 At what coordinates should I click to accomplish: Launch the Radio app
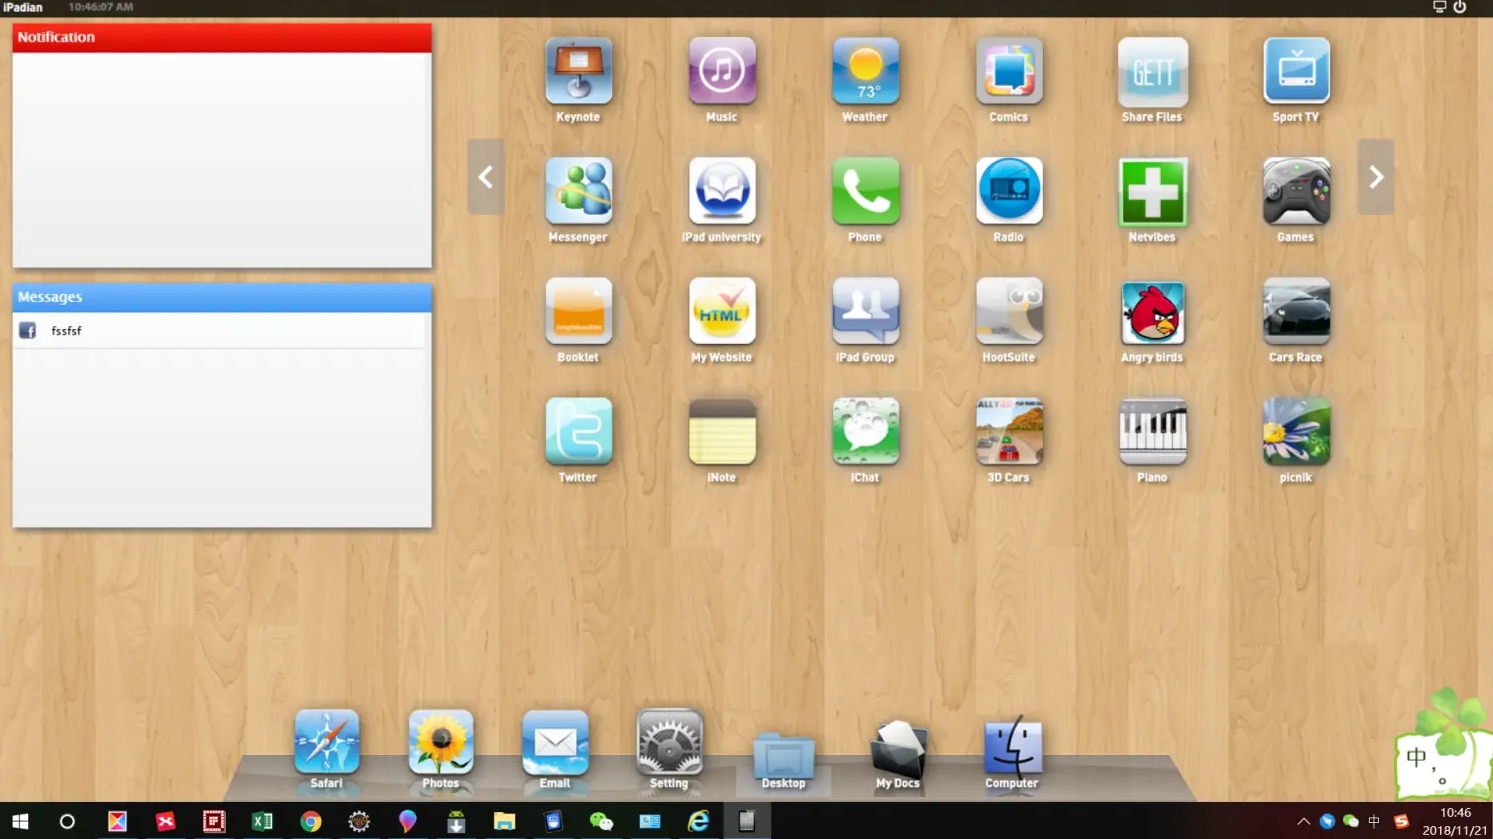(1009, 191)
